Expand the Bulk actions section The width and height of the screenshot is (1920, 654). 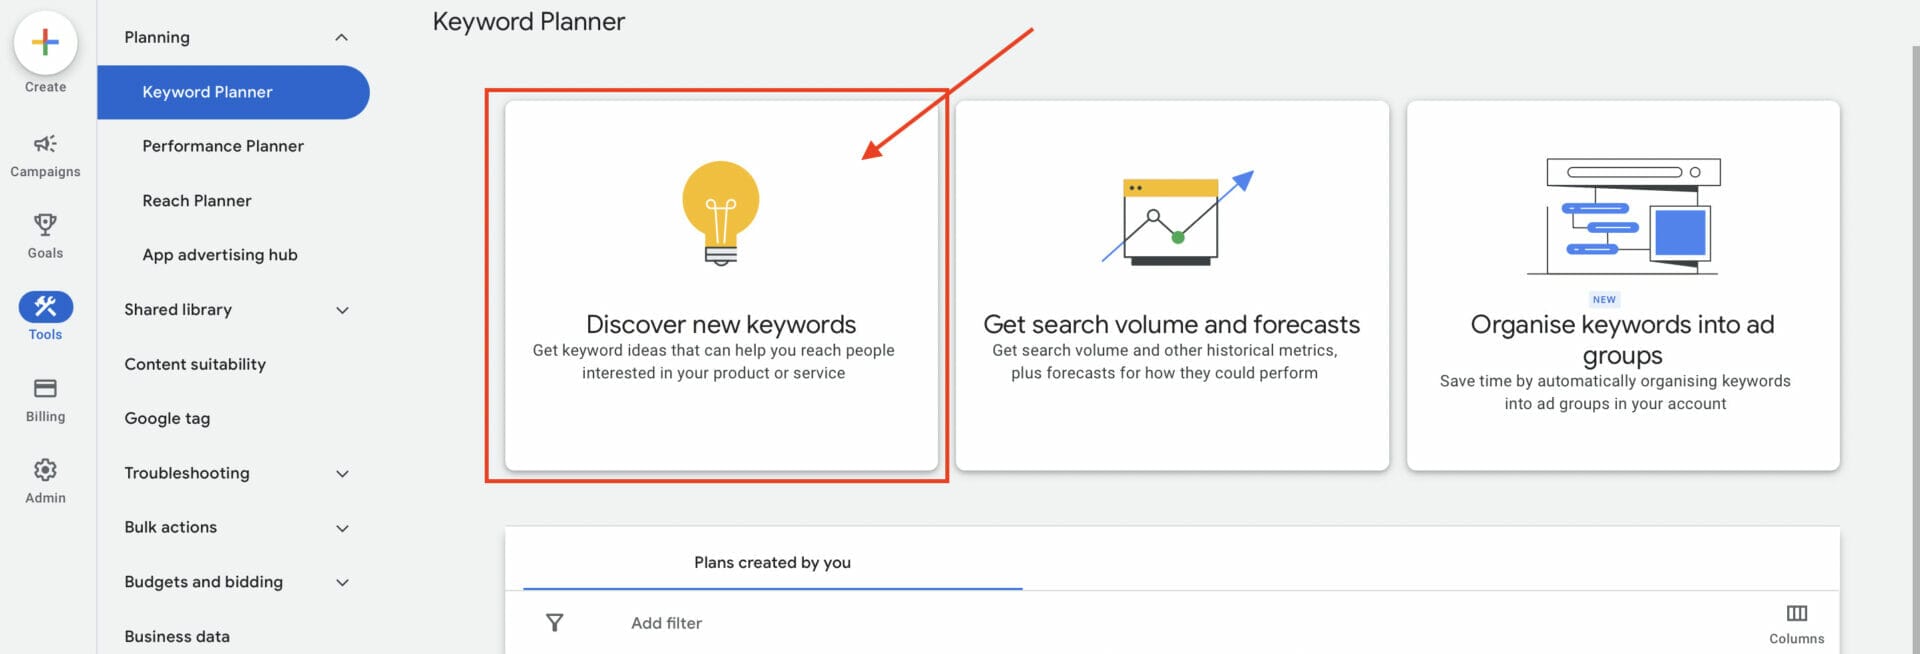pyautogui.click(x=342, y=527)
